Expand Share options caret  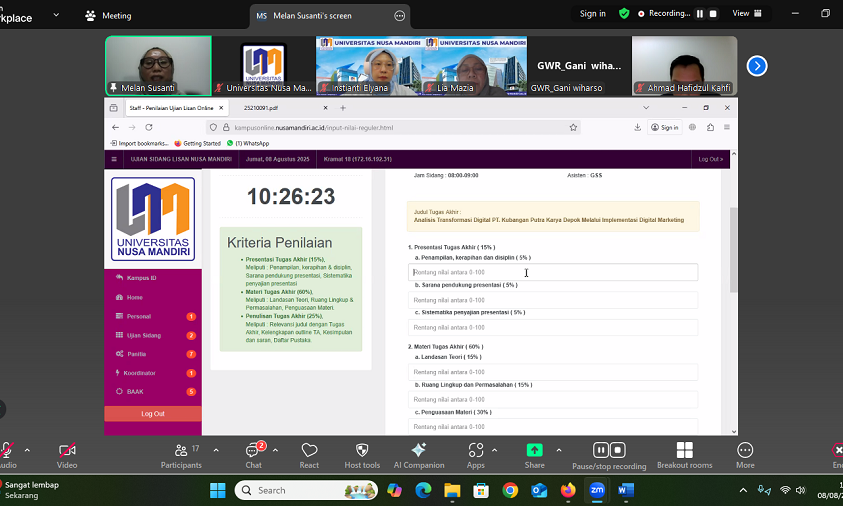(559, 450)
